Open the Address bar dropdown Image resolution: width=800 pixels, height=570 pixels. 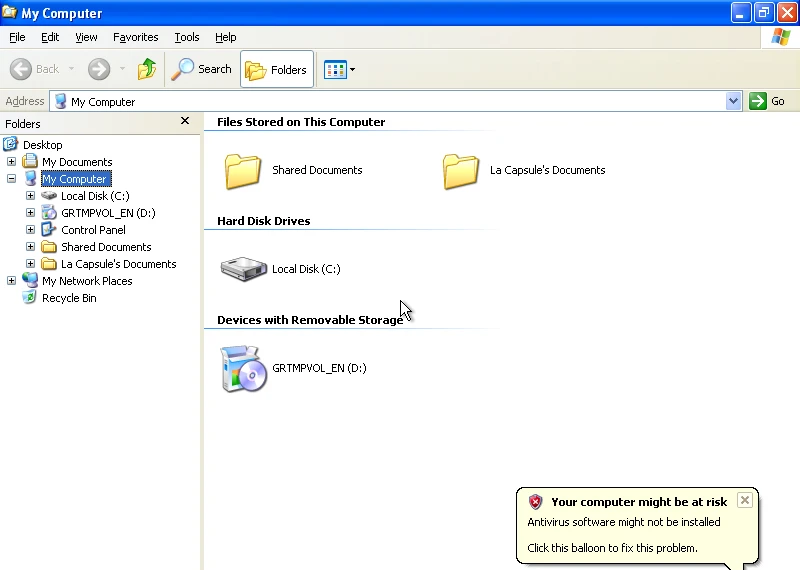click(x=733, y=101)
